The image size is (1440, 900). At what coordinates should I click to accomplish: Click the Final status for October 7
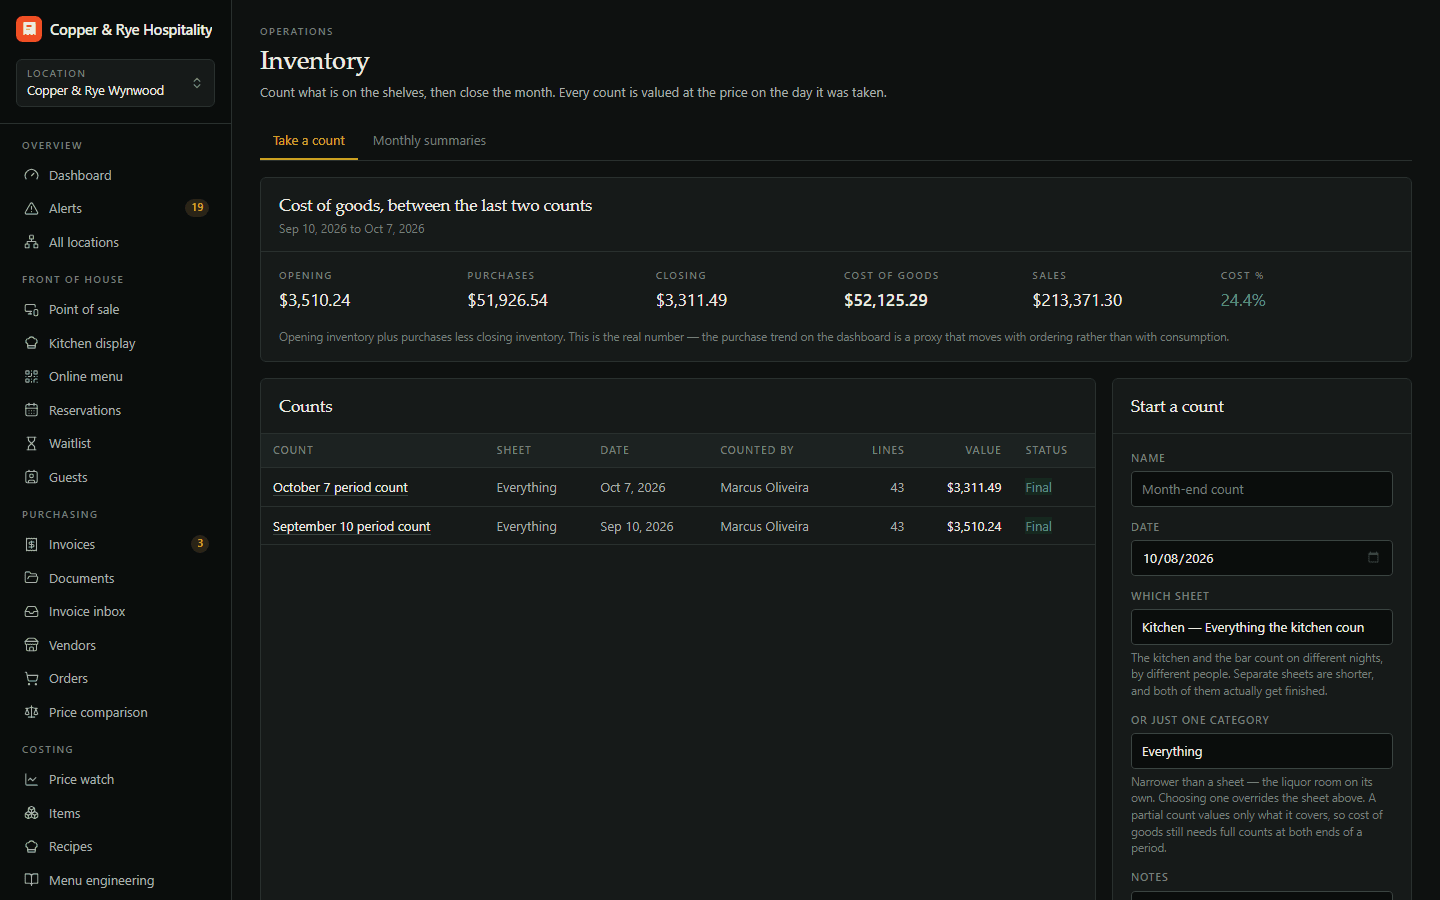pos(1038,488)
